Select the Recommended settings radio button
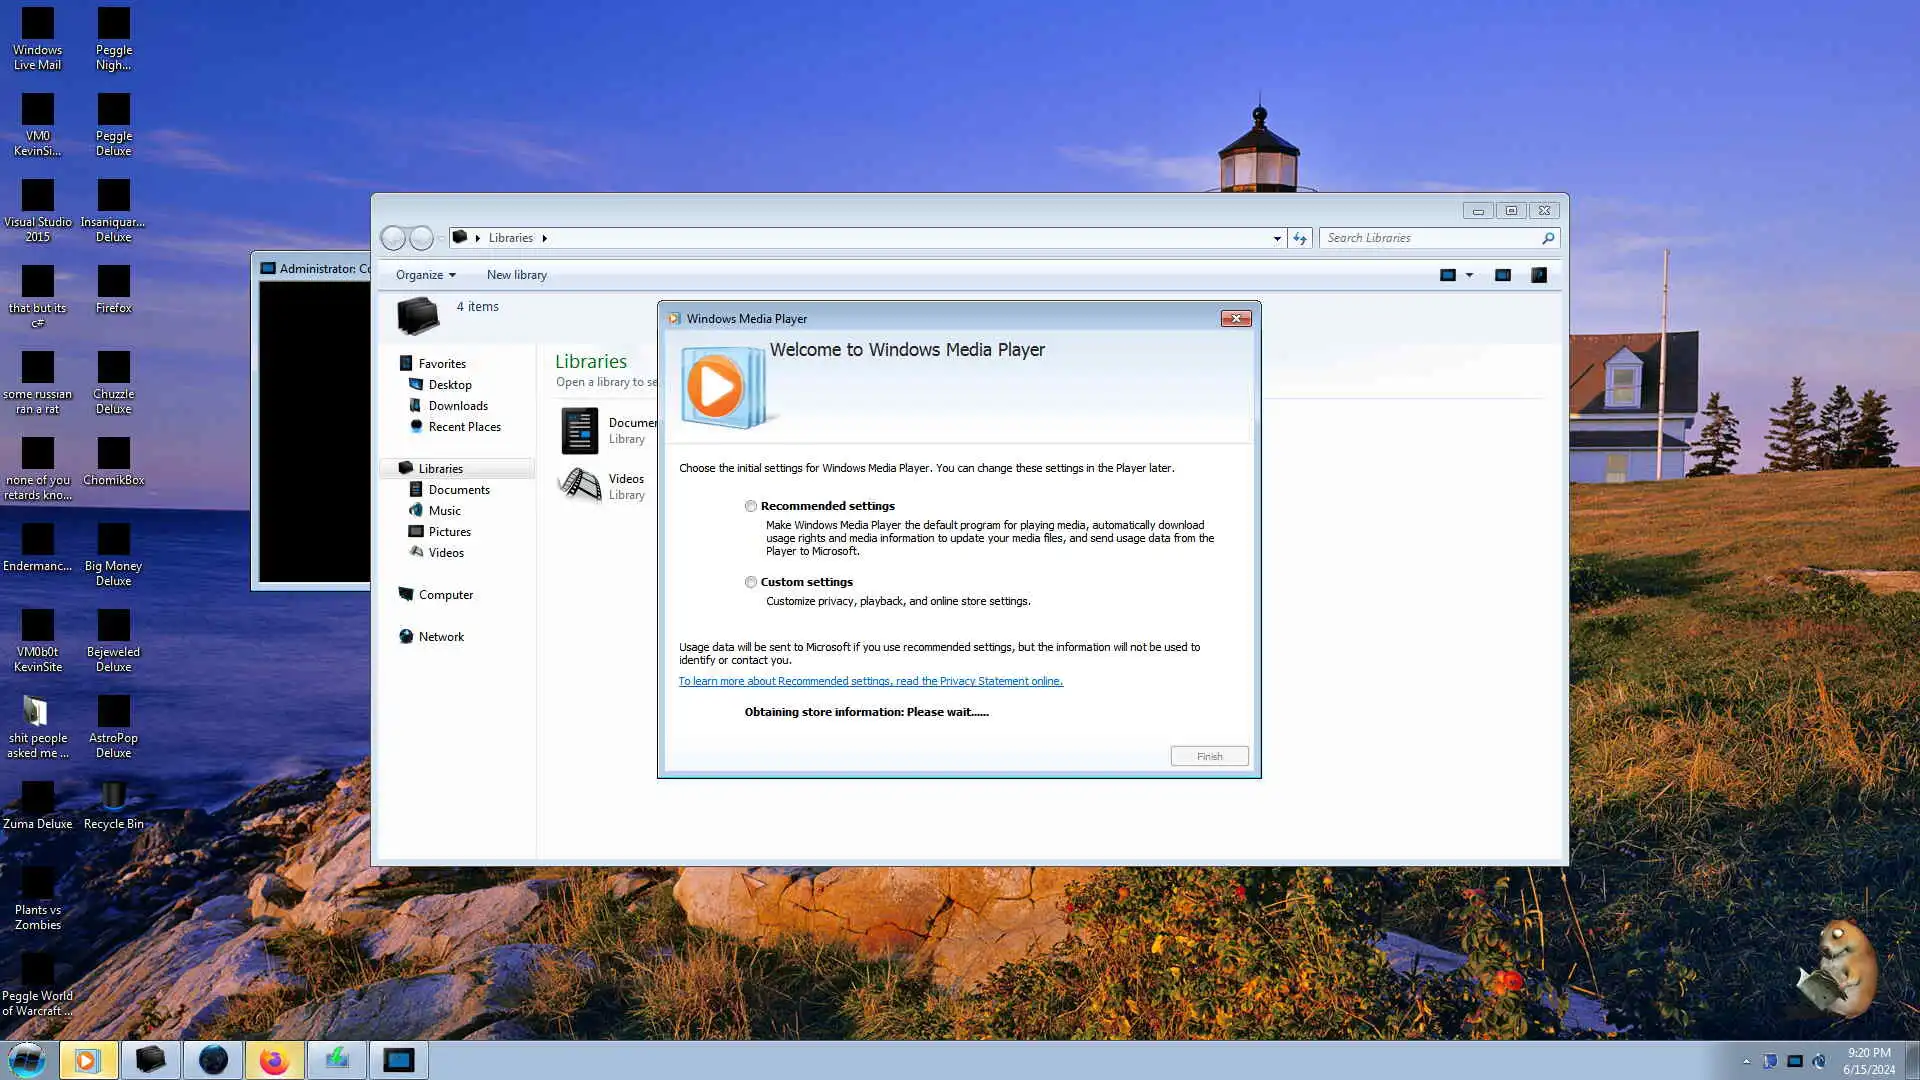Viewport: 1920px width, 1080px height. coord(751,506)
